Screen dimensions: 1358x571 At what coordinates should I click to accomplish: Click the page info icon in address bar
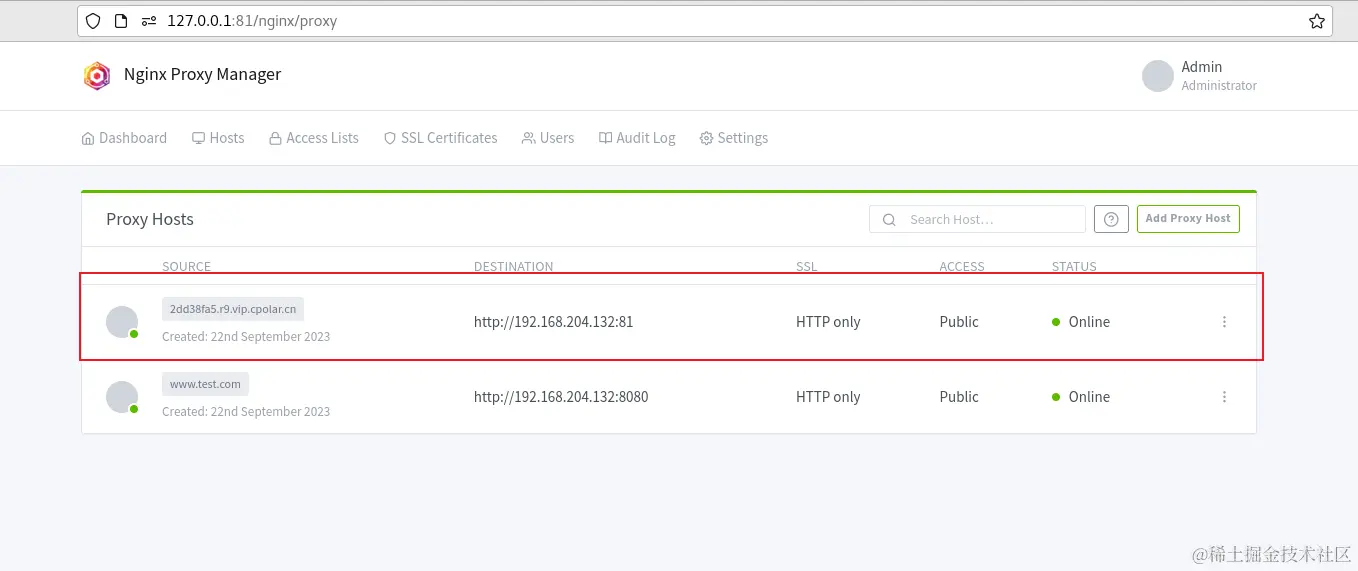tap(121, 21)
